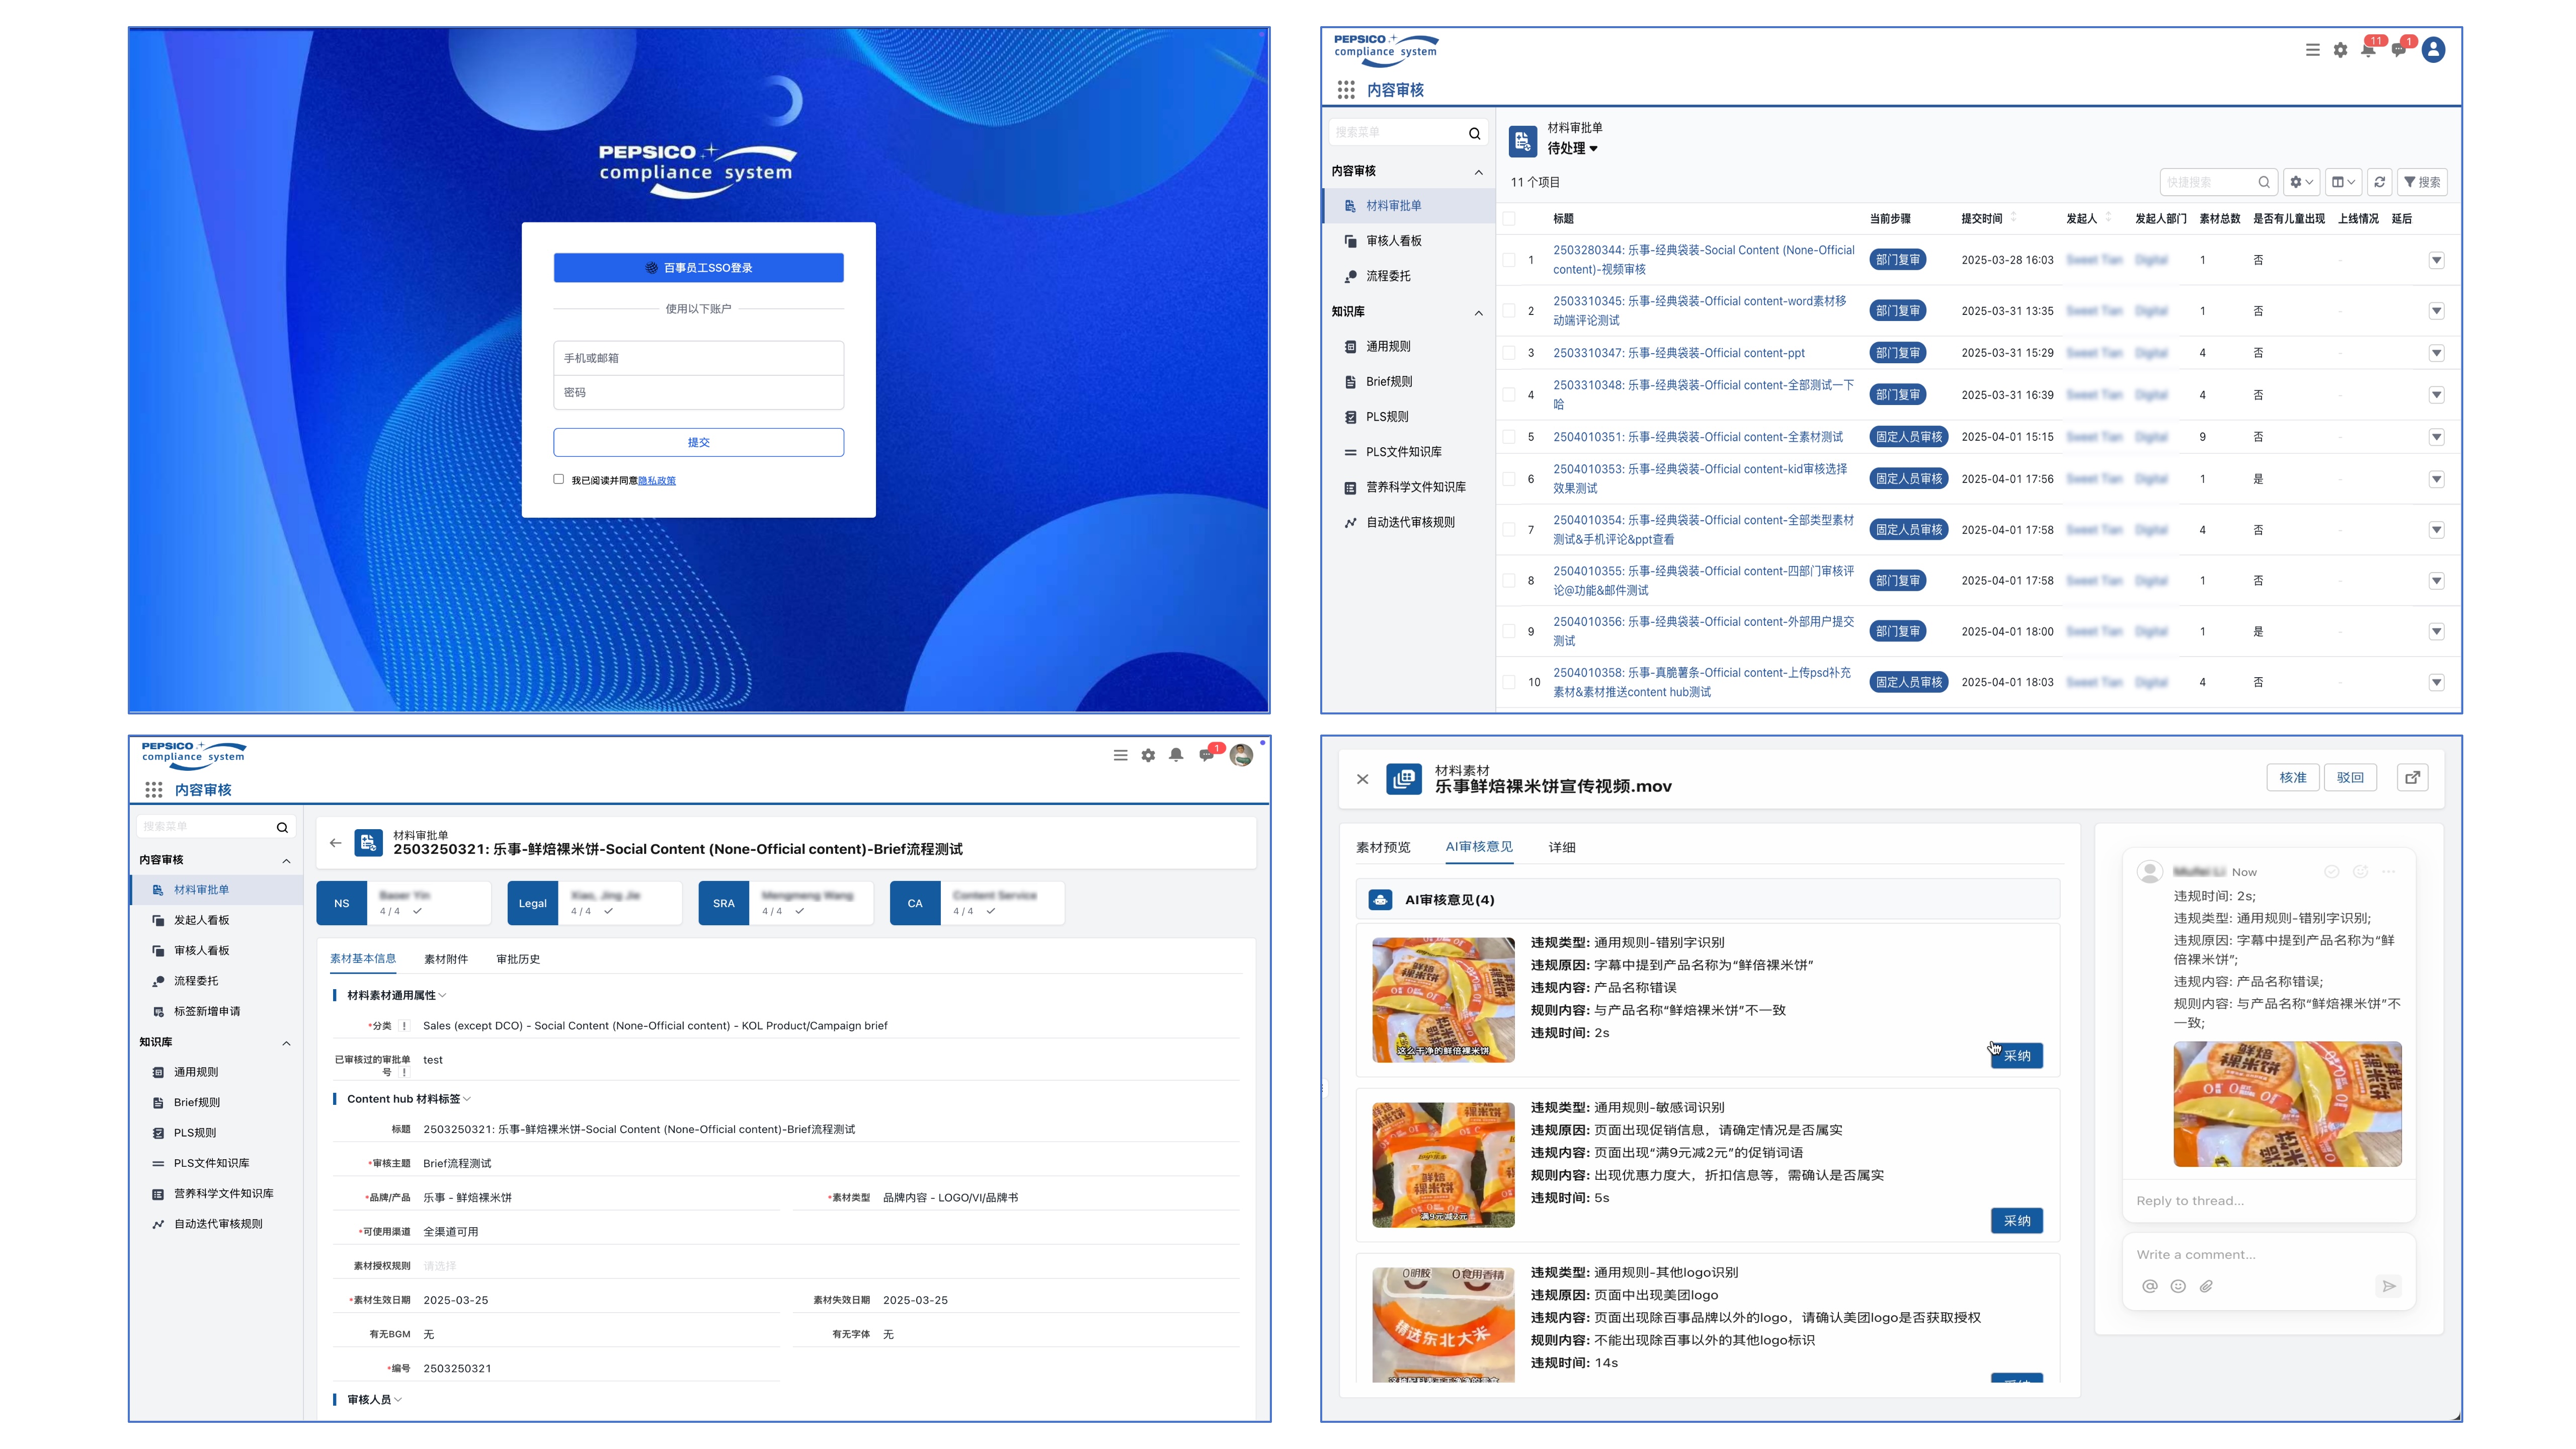Check the row for 2503310345
The height and width of the screenshot is (1449, 2576).
tap(1509, 311)
